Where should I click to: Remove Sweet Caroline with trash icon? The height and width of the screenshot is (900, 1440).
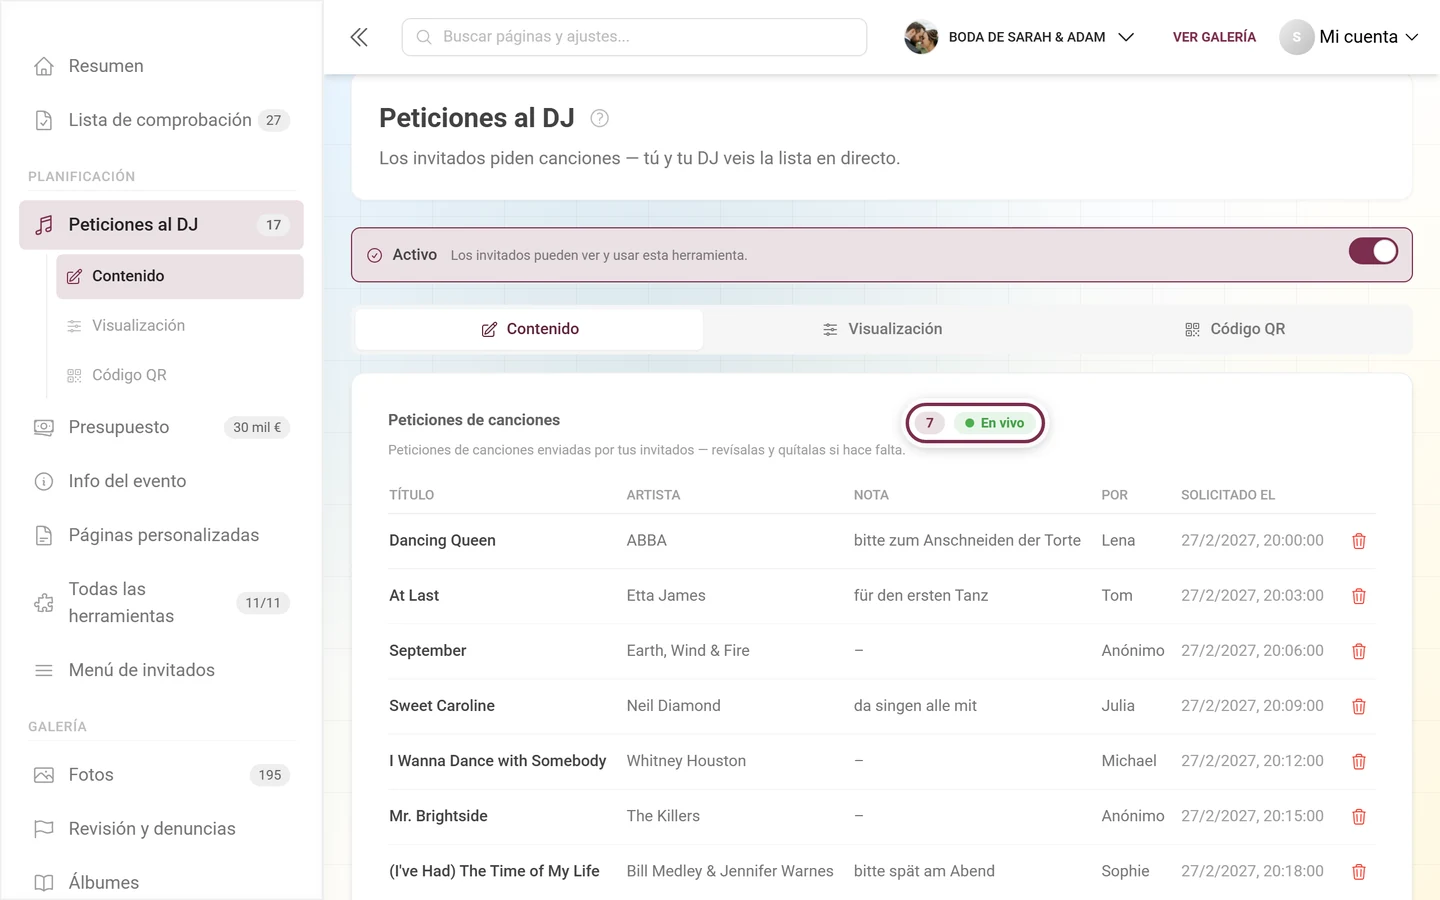pyautogui.click(x=1358, y=706)
